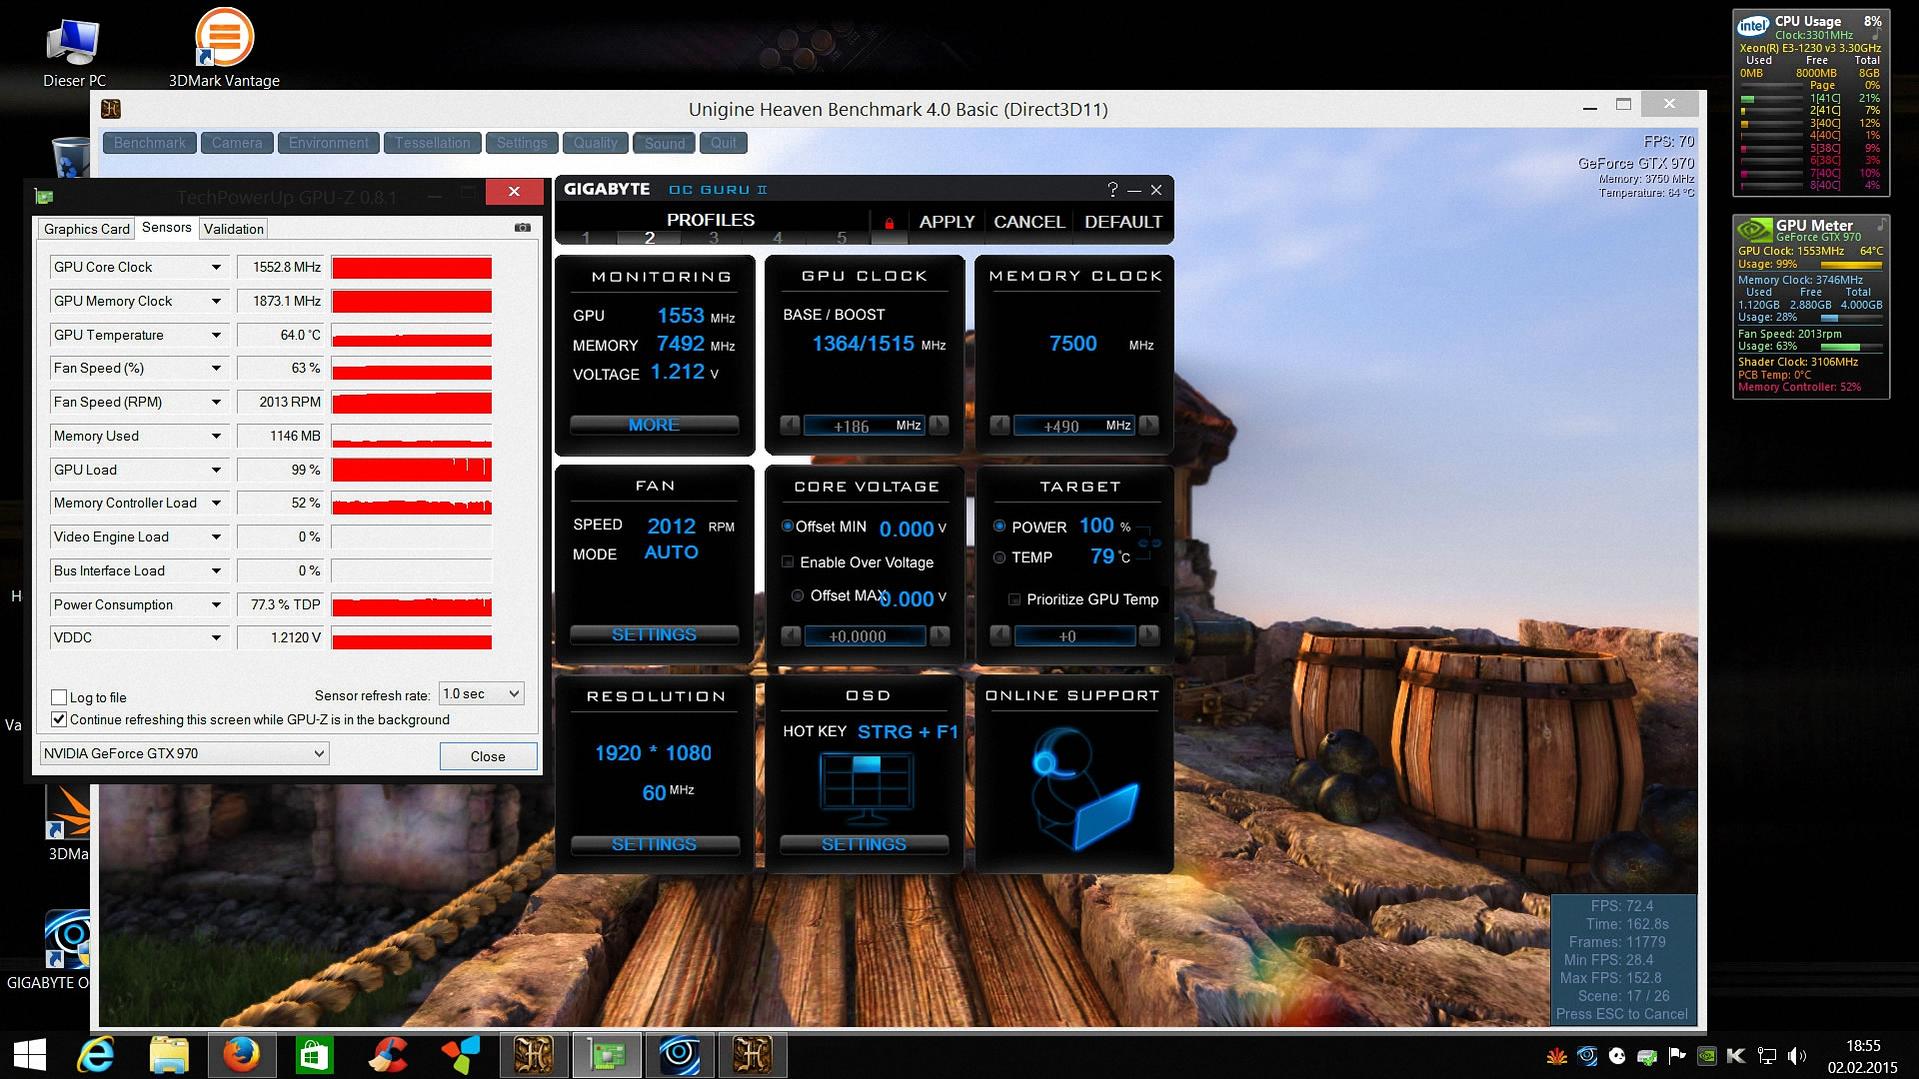
Task: Open Fan Speed (%) sensor dropdown
Action: (x=216, y=368)
